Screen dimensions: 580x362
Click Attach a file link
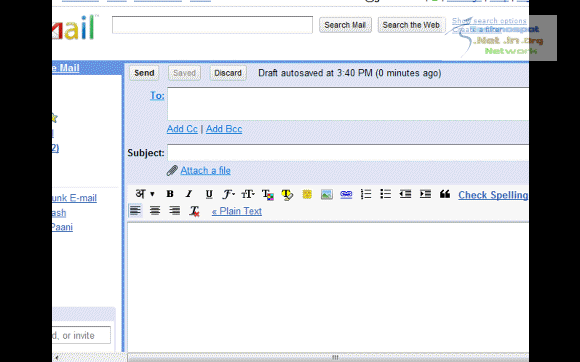(205, 170)
